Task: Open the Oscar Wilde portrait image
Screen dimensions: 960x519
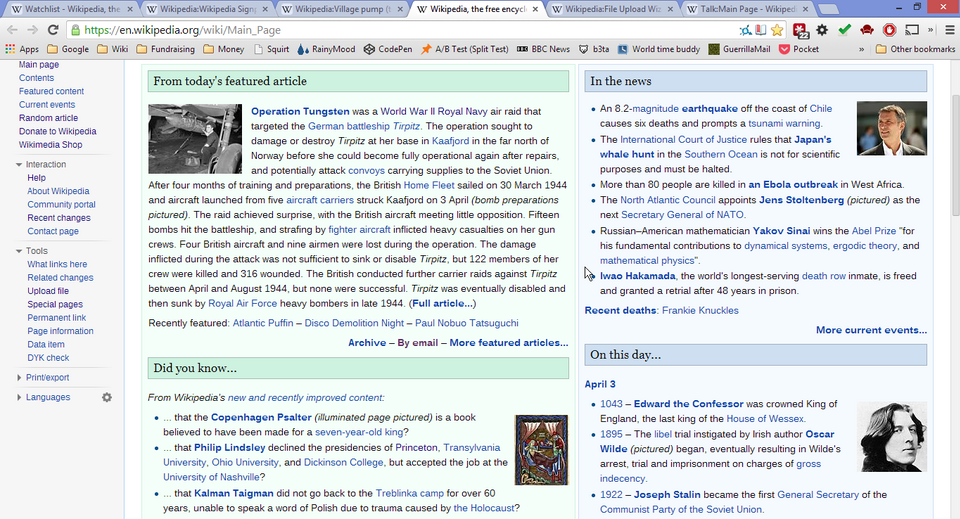Action: (891, 437)
